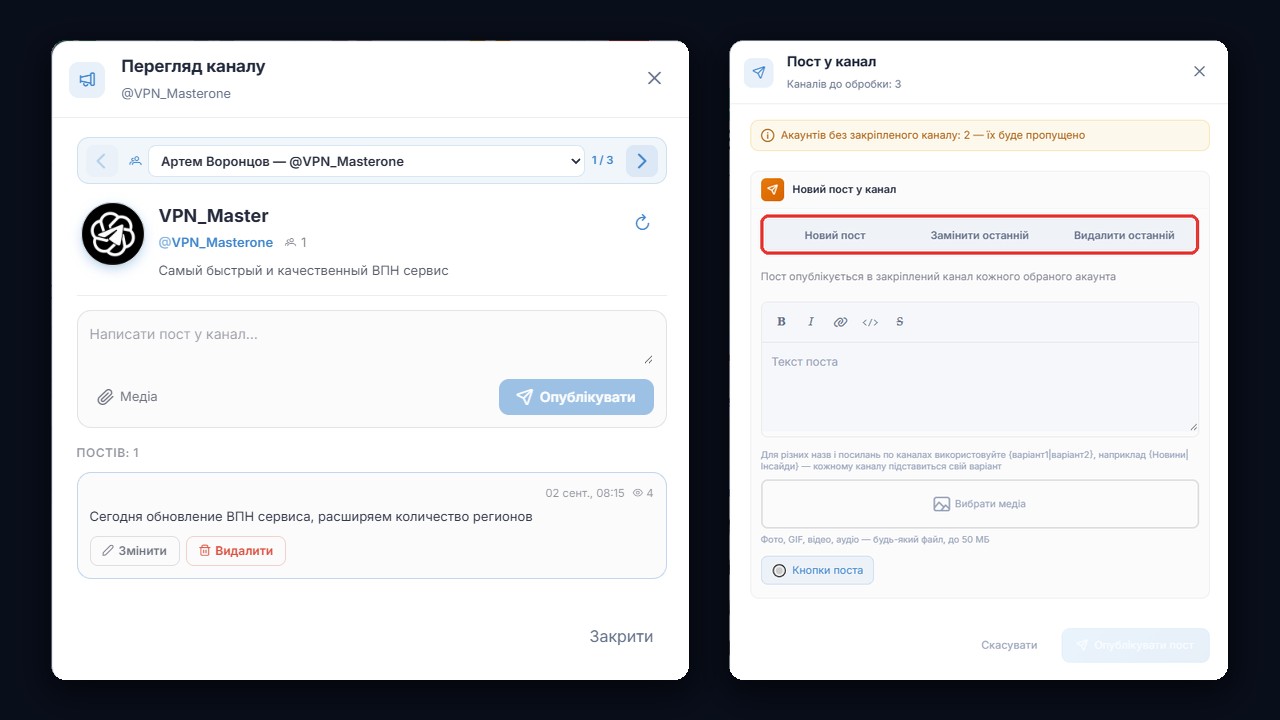Click the post text Сегодня обновление ВПН сервиса
The height and width of the screenshot is (720, 1280).
click(x=311, y=517)
